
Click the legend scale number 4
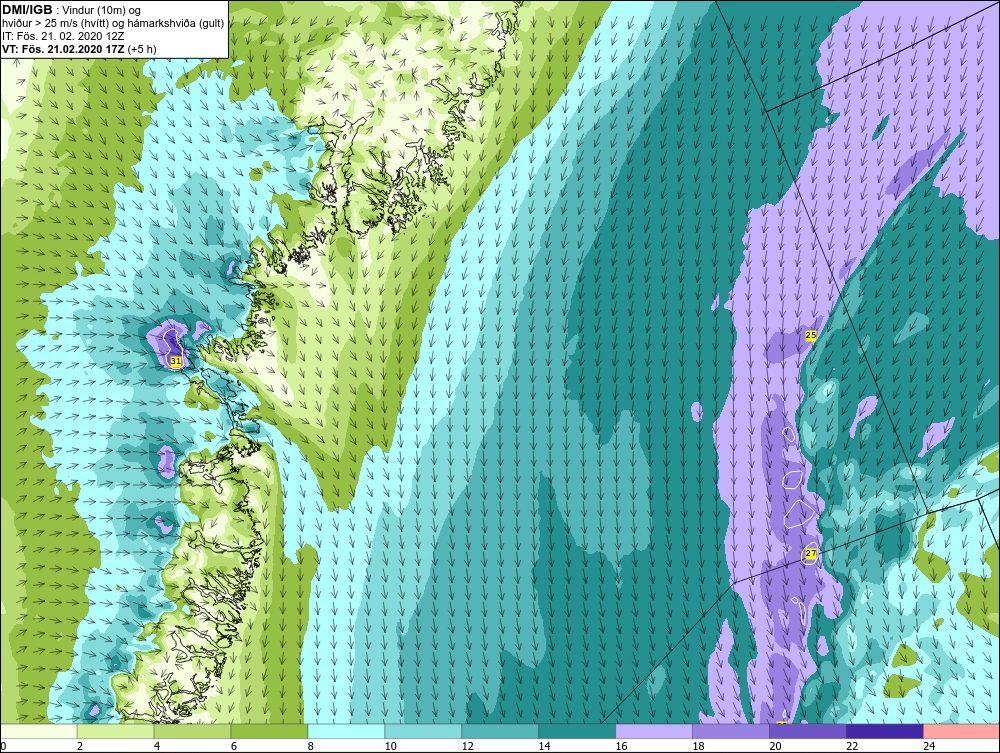[157, 746]
